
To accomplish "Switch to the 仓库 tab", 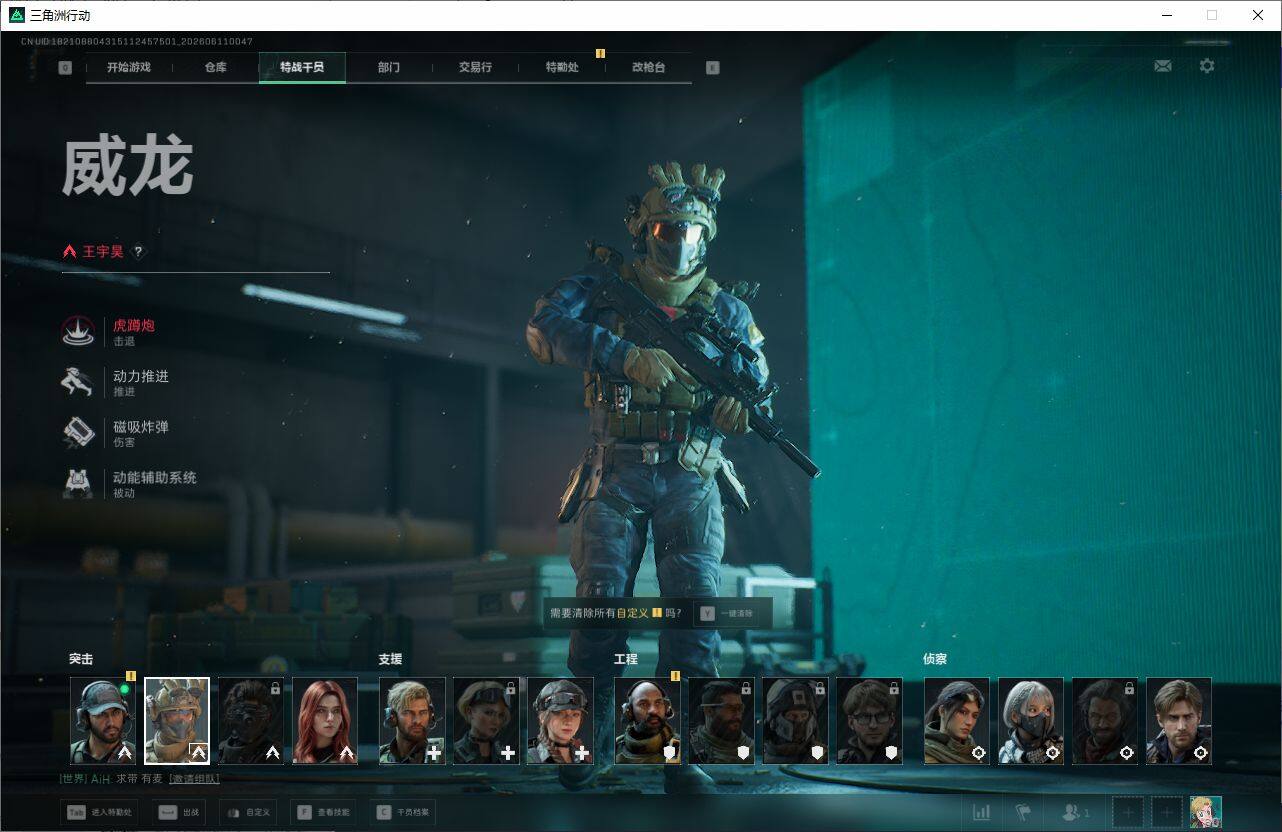I will coord(215,67).
